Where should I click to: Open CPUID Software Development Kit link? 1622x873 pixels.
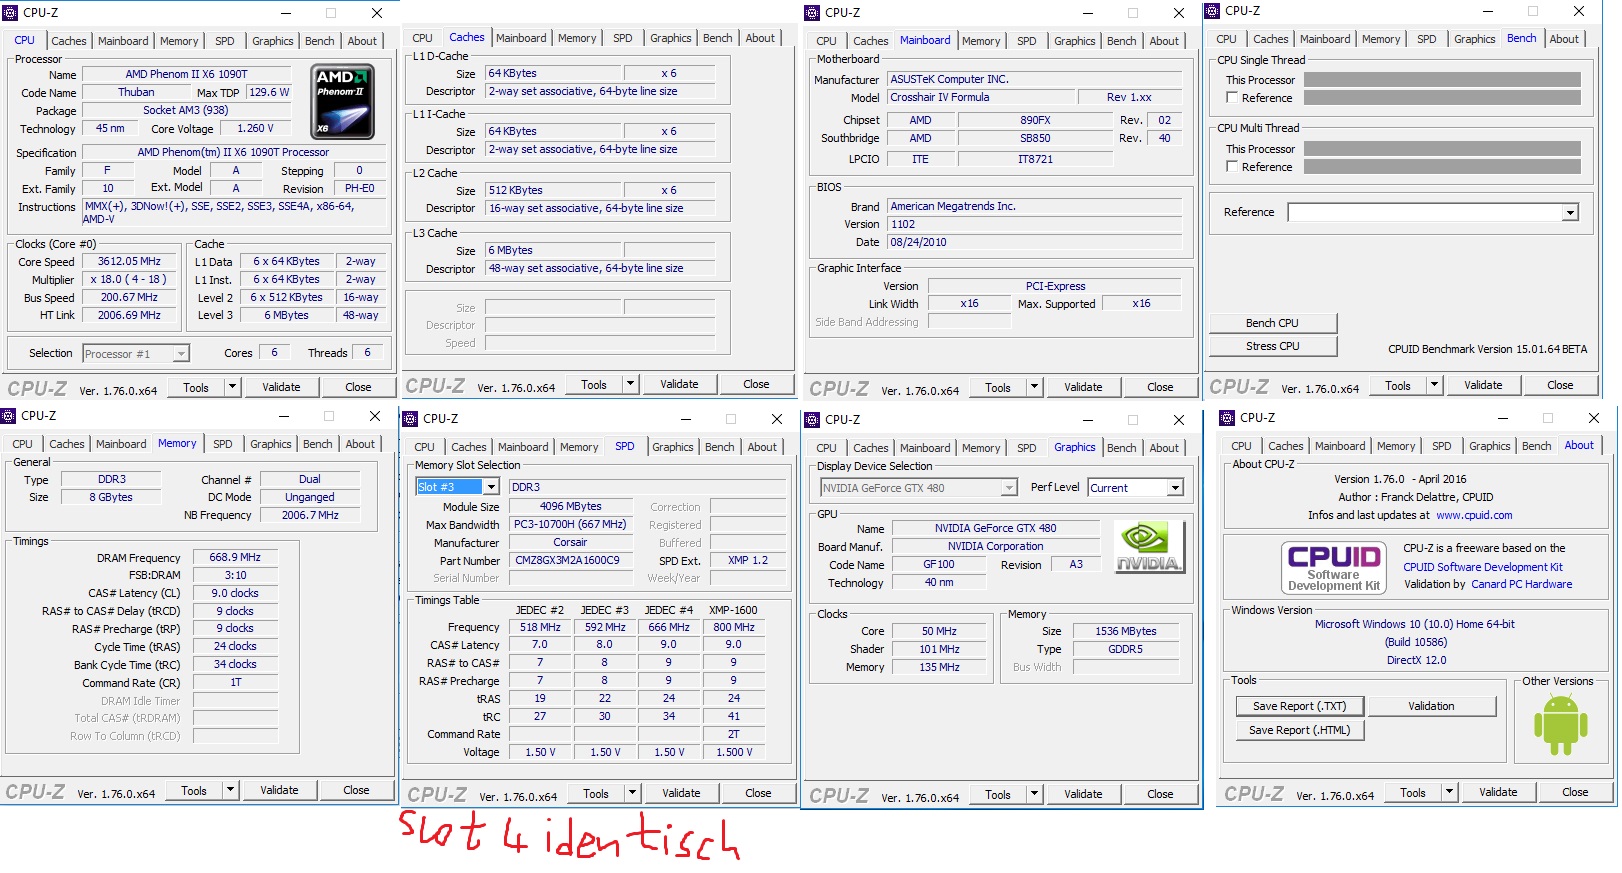(1482, 567)
